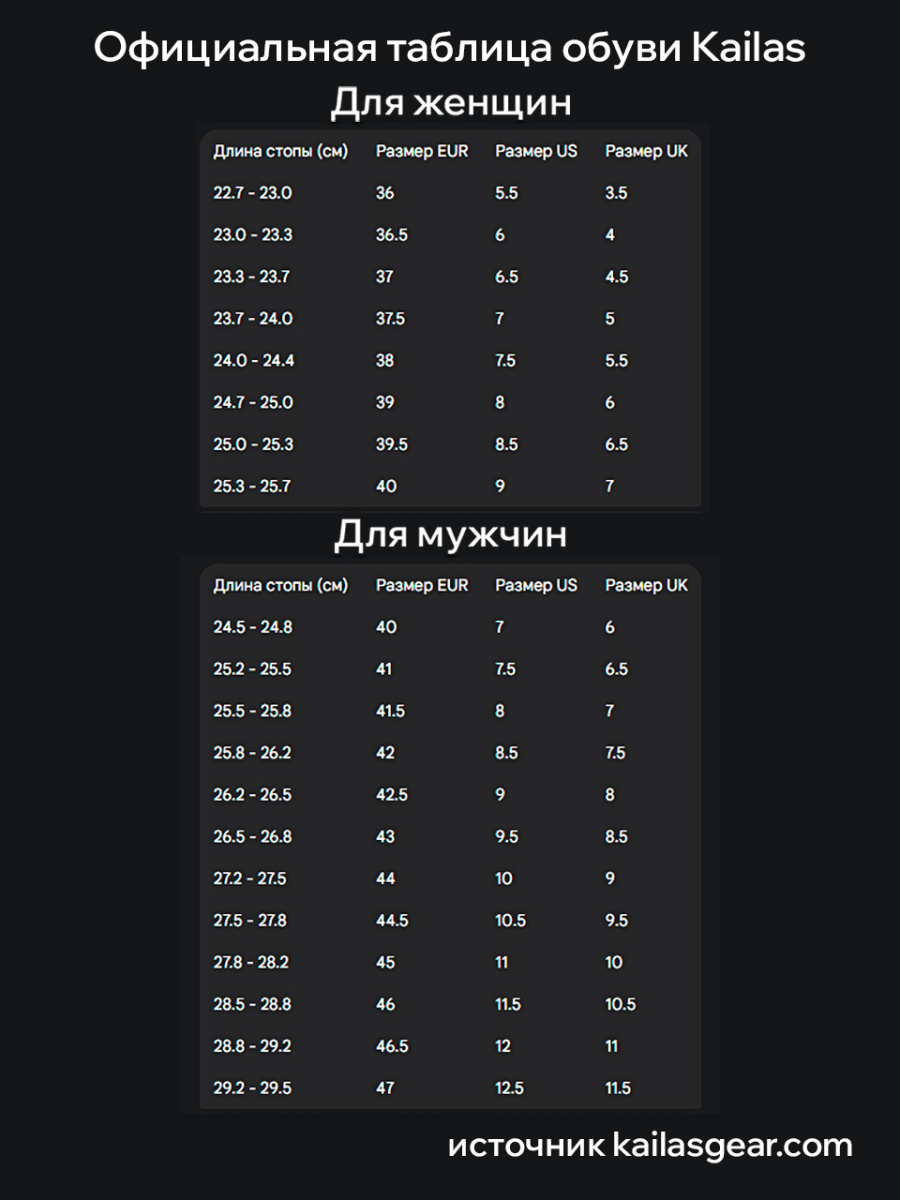Select the foot length row 24.7 - 25.0

pyautogui.click(x=252, y=403)
